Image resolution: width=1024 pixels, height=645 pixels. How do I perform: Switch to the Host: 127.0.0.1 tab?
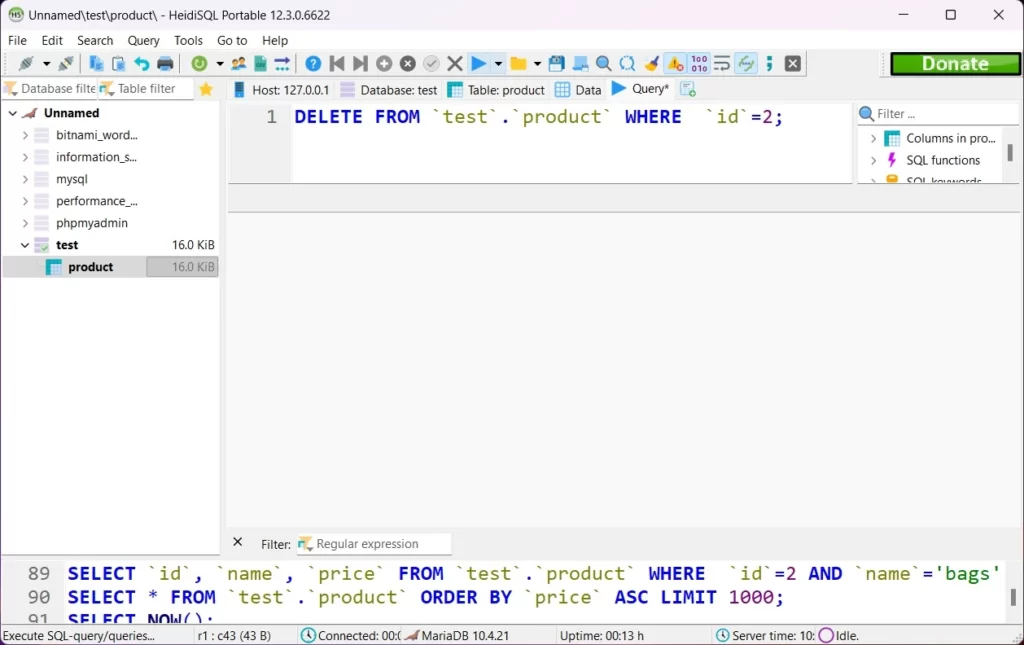click(x=281, y=89)
